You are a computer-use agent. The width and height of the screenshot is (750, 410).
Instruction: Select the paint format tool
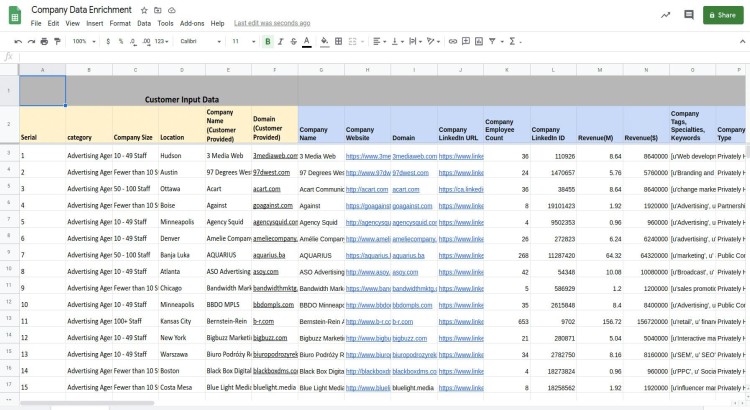(x=57, y=42)
